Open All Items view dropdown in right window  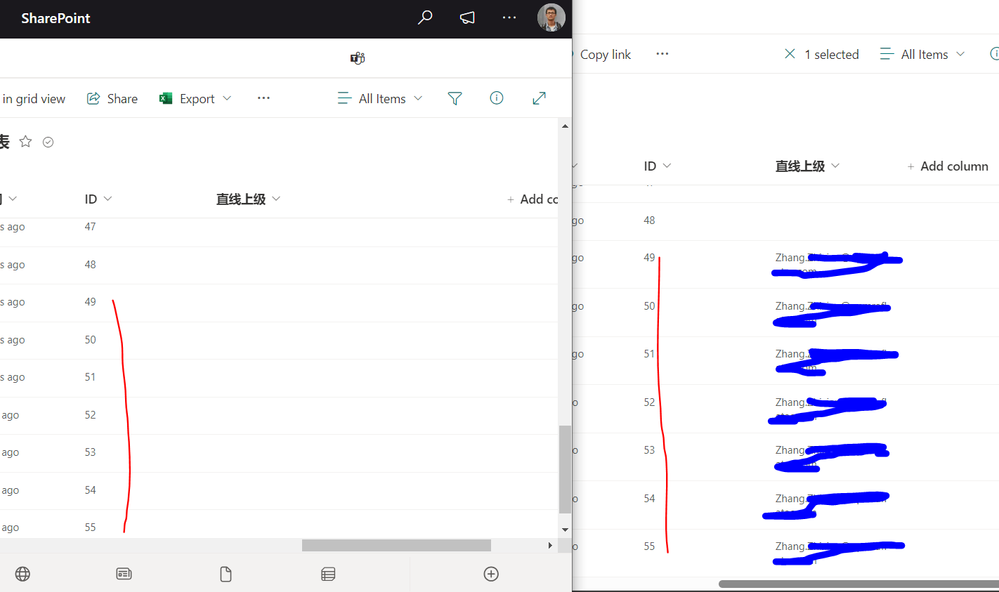923,54
